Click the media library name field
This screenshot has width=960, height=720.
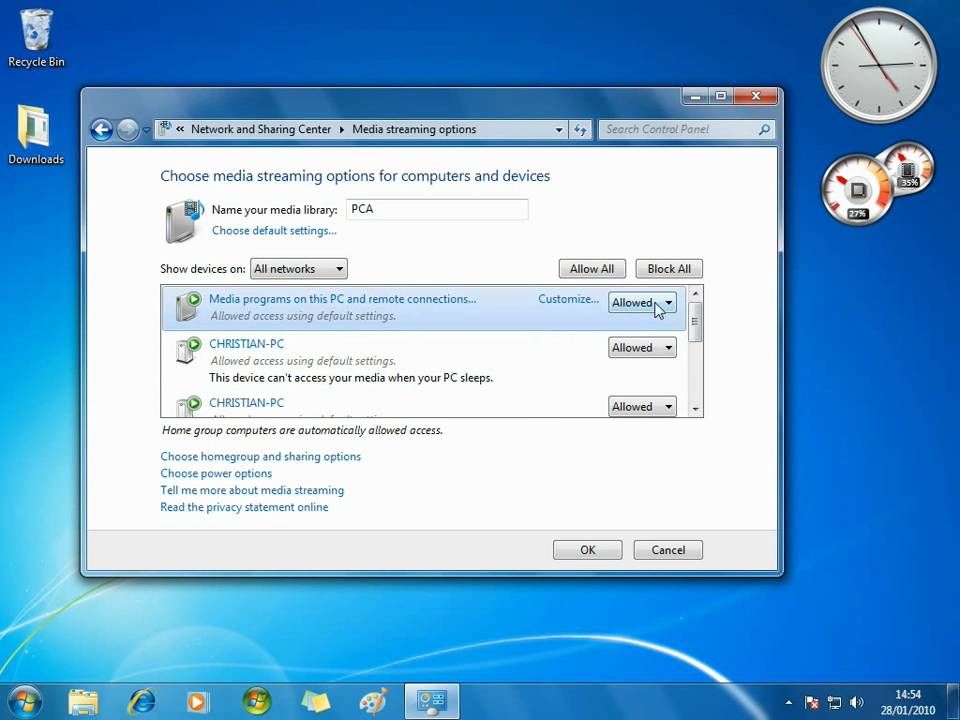pos(437,209)
